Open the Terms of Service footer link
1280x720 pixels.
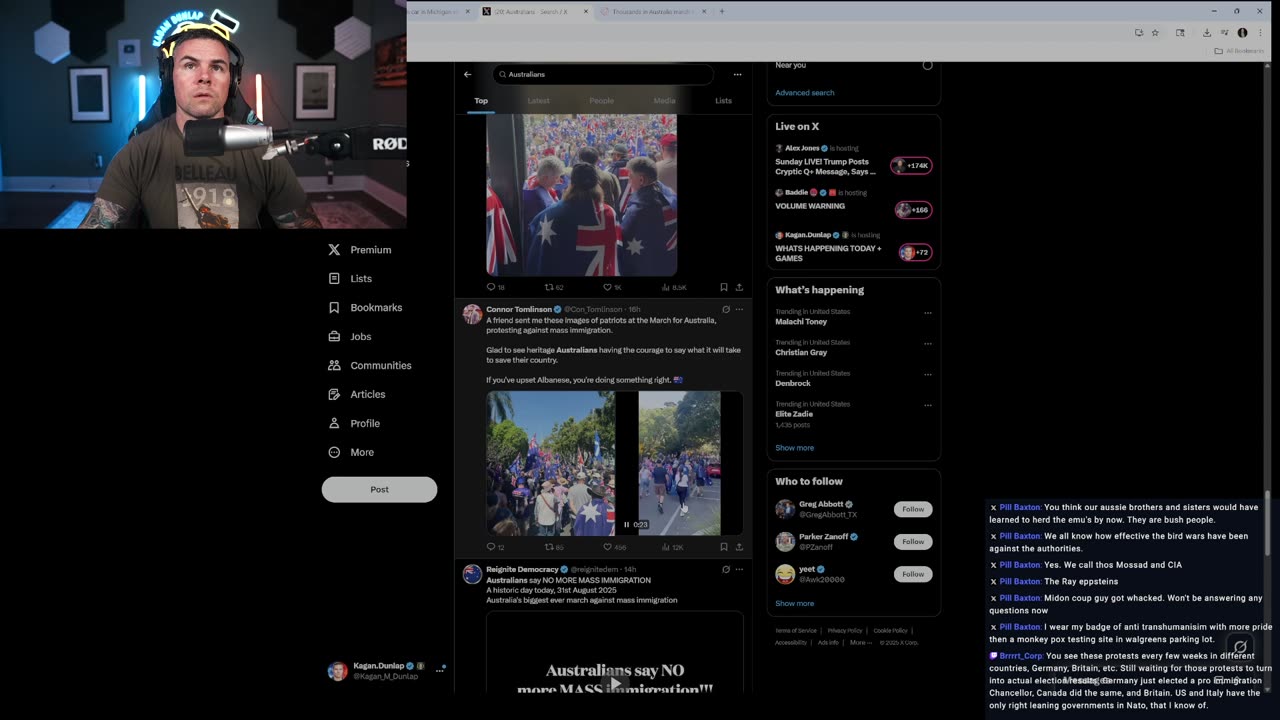pyautogui.click(x=796, y=631)
